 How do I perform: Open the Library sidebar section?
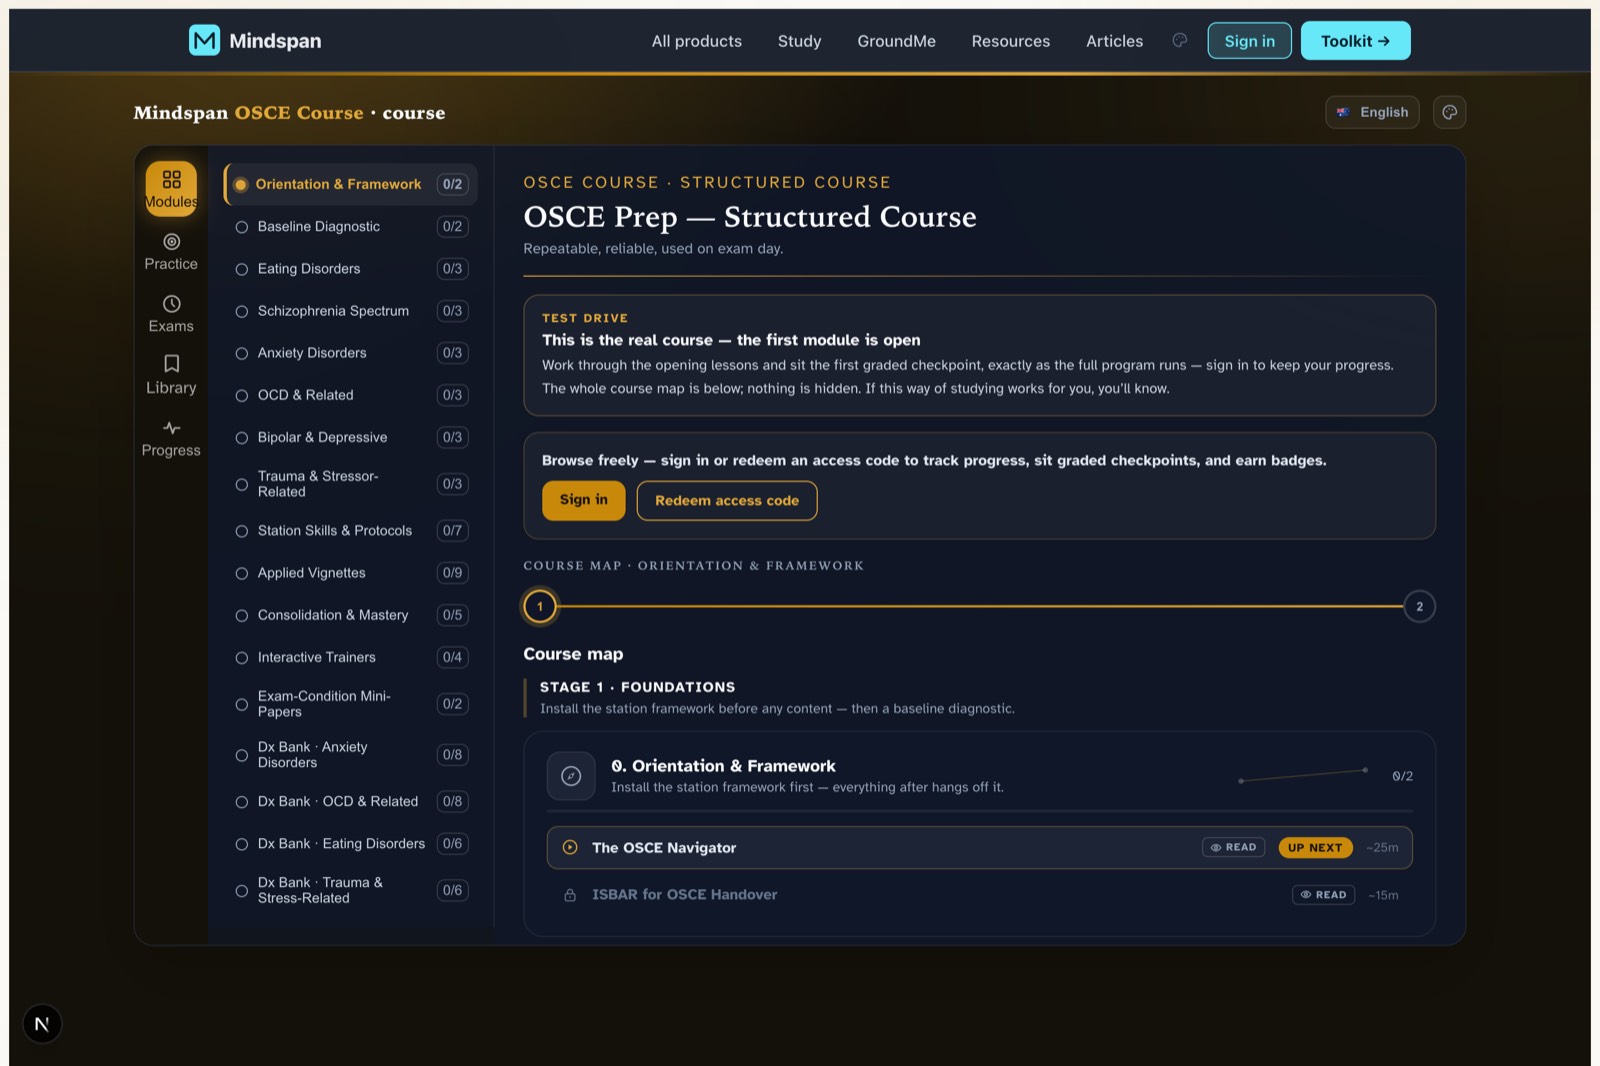point(171,376)
